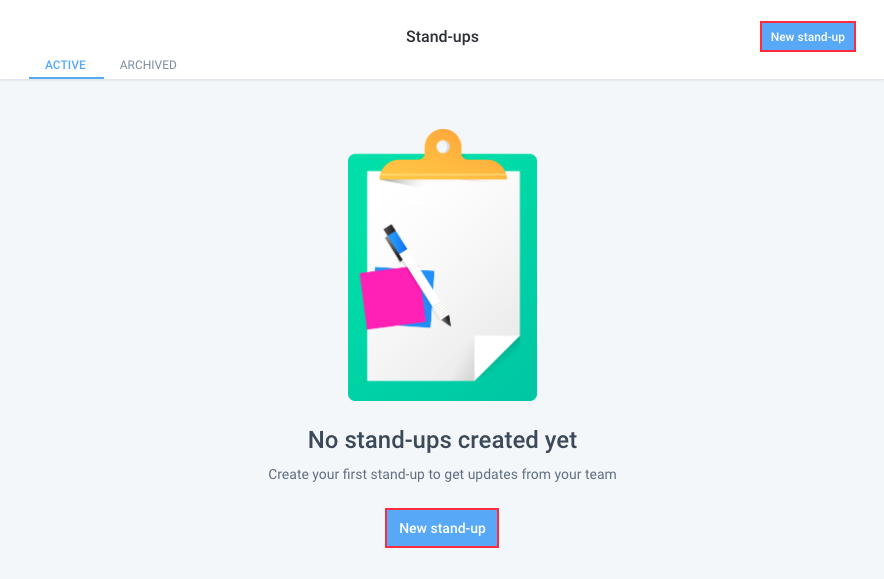
Task: Click the 'Create your first stand-up' subtitle text
Action: click(x=442, y=474)
